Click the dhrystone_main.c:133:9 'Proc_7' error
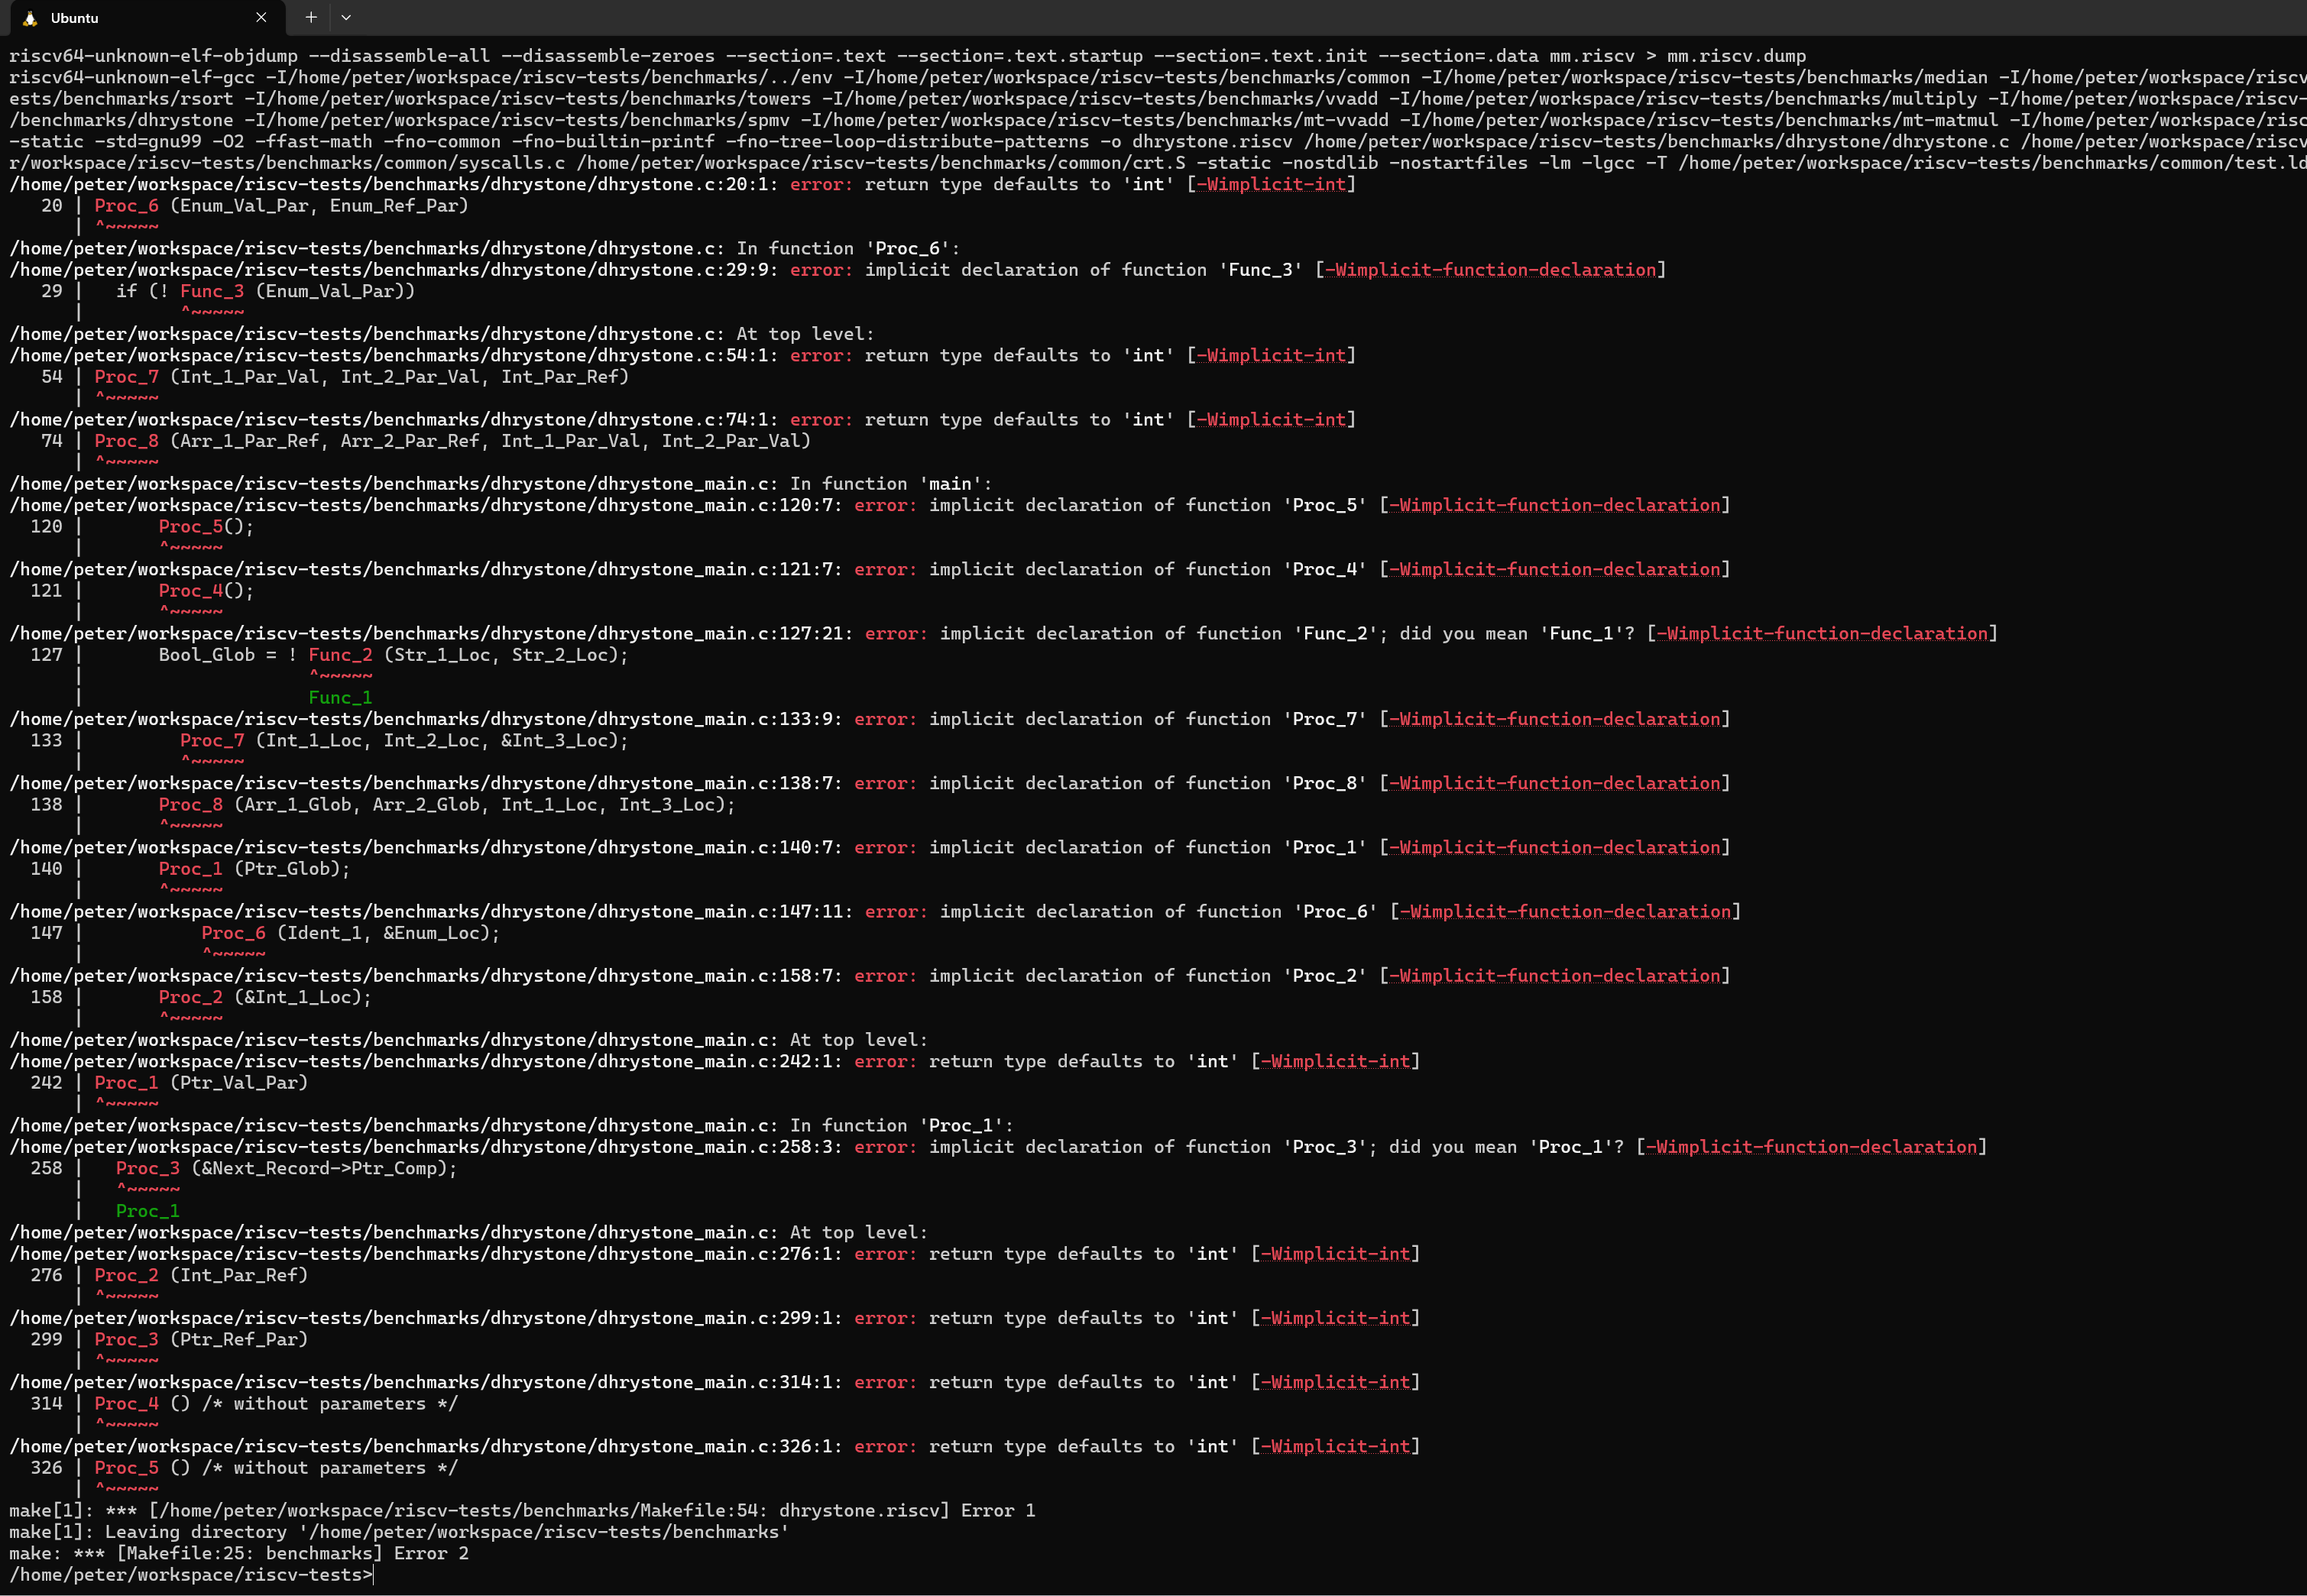The width and height of the screenshot is (2307, 1596). pyautogui.click(x=870, y=719)
